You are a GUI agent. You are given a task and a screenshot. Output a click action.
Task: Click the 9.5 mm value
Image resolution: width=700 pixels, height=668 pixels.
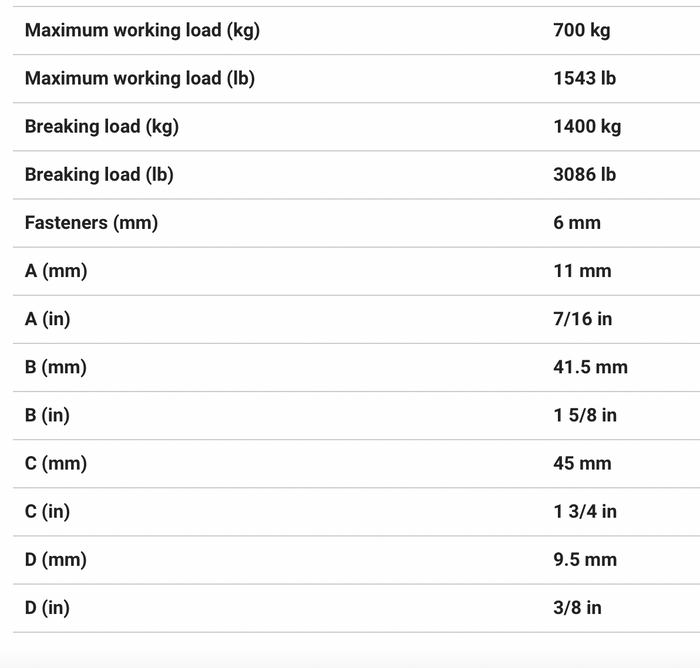coord(585,560)
